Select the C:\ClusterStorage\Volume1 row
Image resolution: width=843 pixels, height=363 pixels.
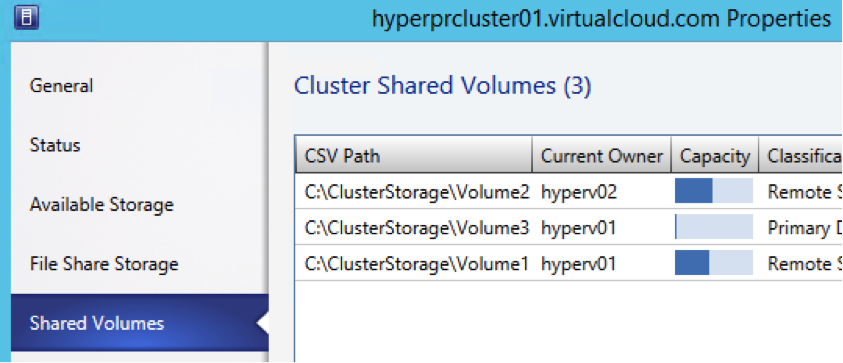pyautogui.click(x=569, y=264)
